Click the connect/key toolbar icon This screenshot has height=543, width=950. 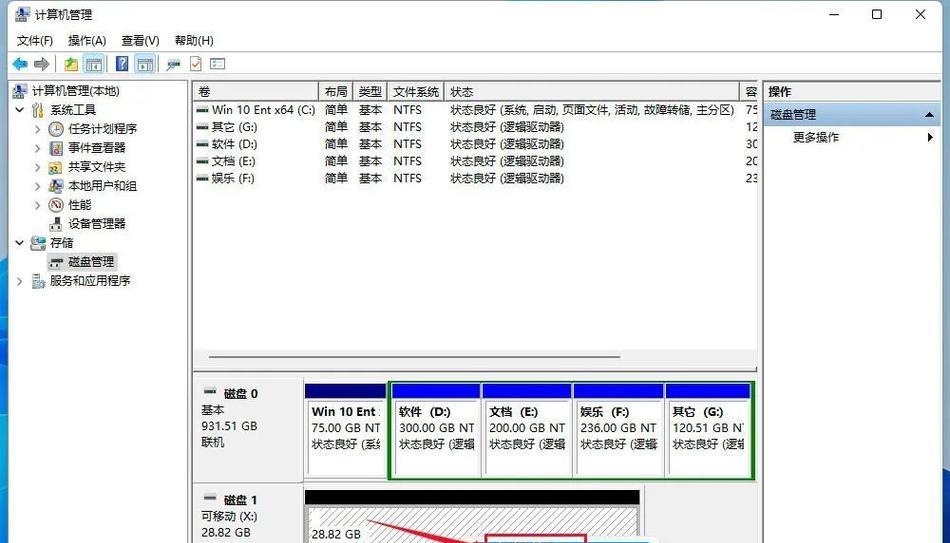pos(173,64)
